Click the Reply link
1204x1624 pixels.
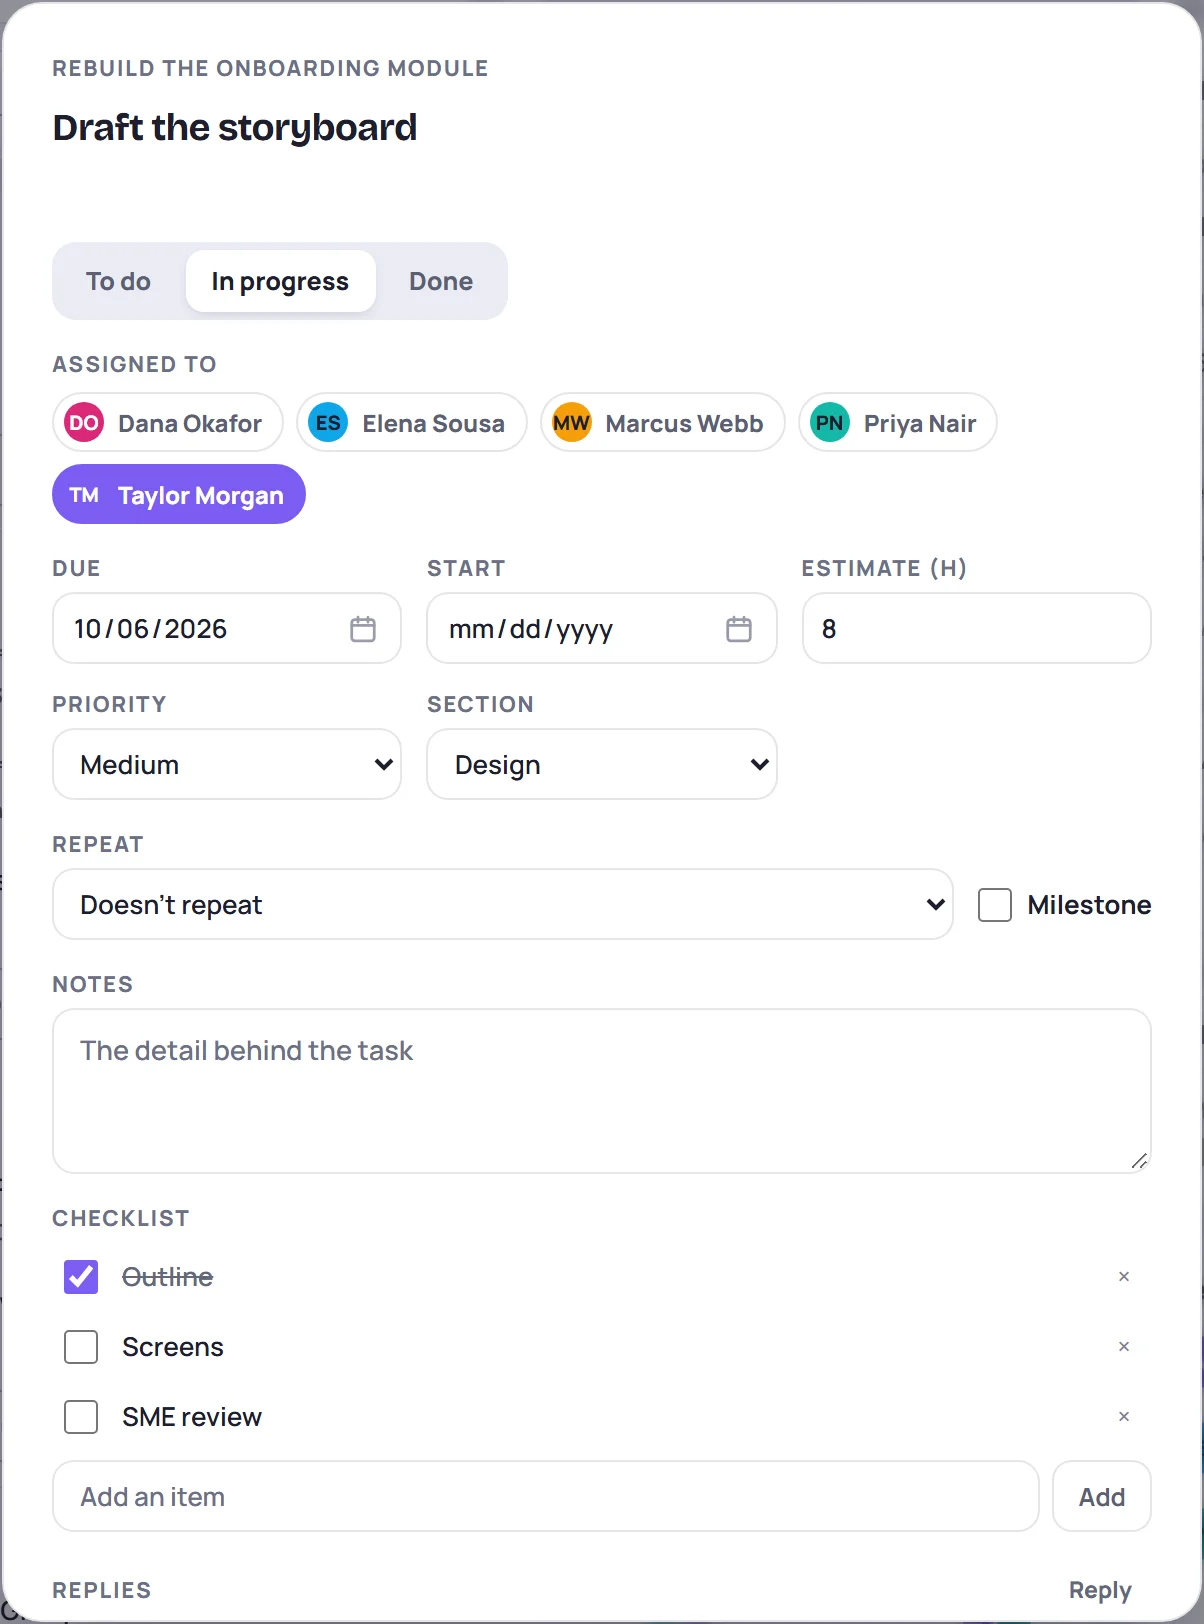[x=1100, y=1591]
